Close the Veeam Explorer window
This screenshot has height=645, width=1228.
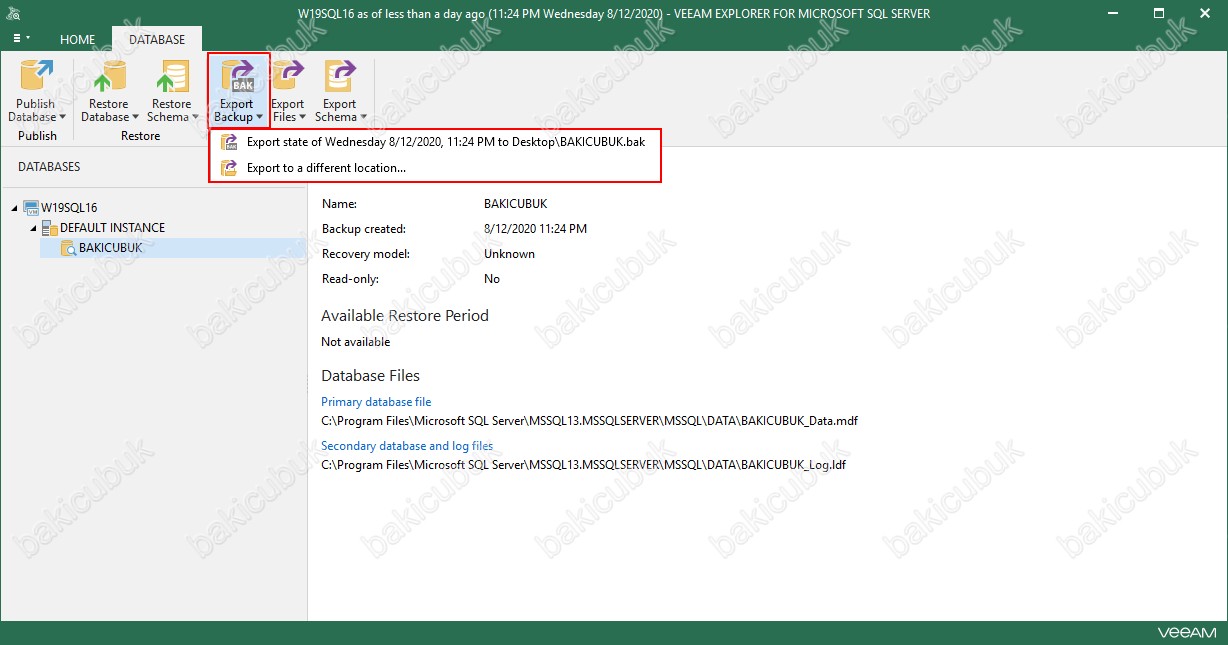(1205, 14)
